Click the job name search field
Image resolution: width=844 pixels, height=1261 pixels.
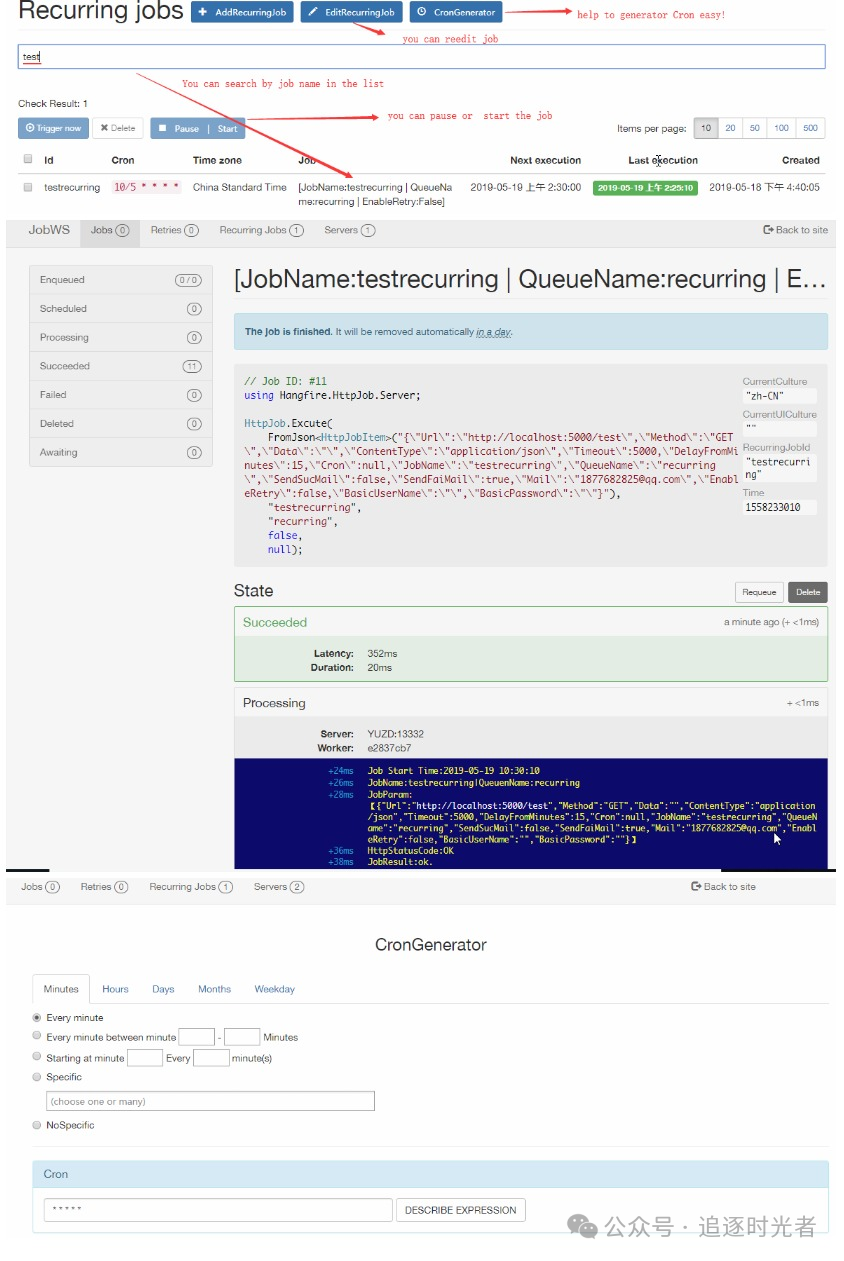(x=421, y=57)
